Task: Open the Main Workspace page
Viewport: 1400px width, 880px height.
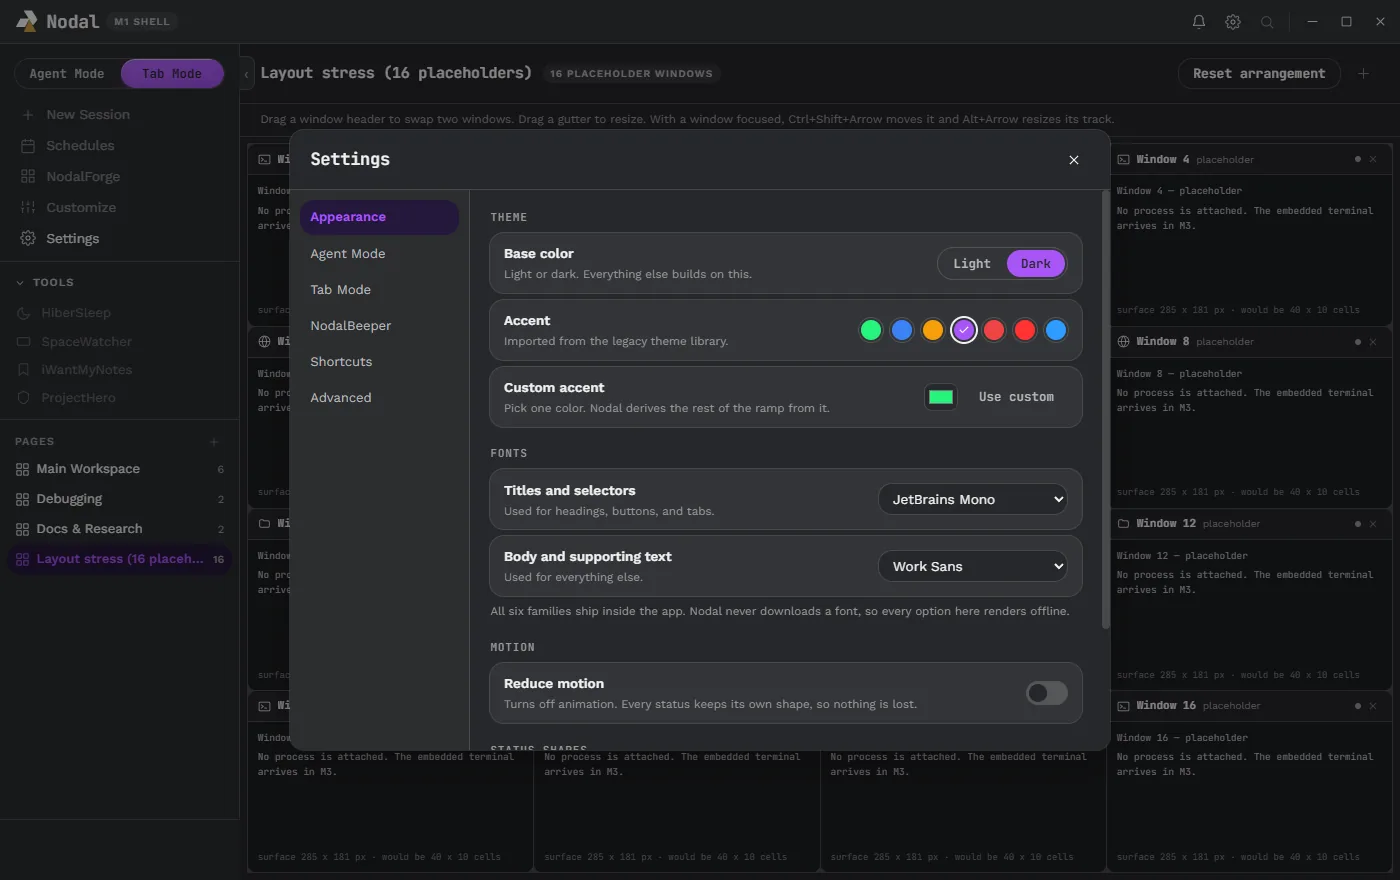Action: 120,469
